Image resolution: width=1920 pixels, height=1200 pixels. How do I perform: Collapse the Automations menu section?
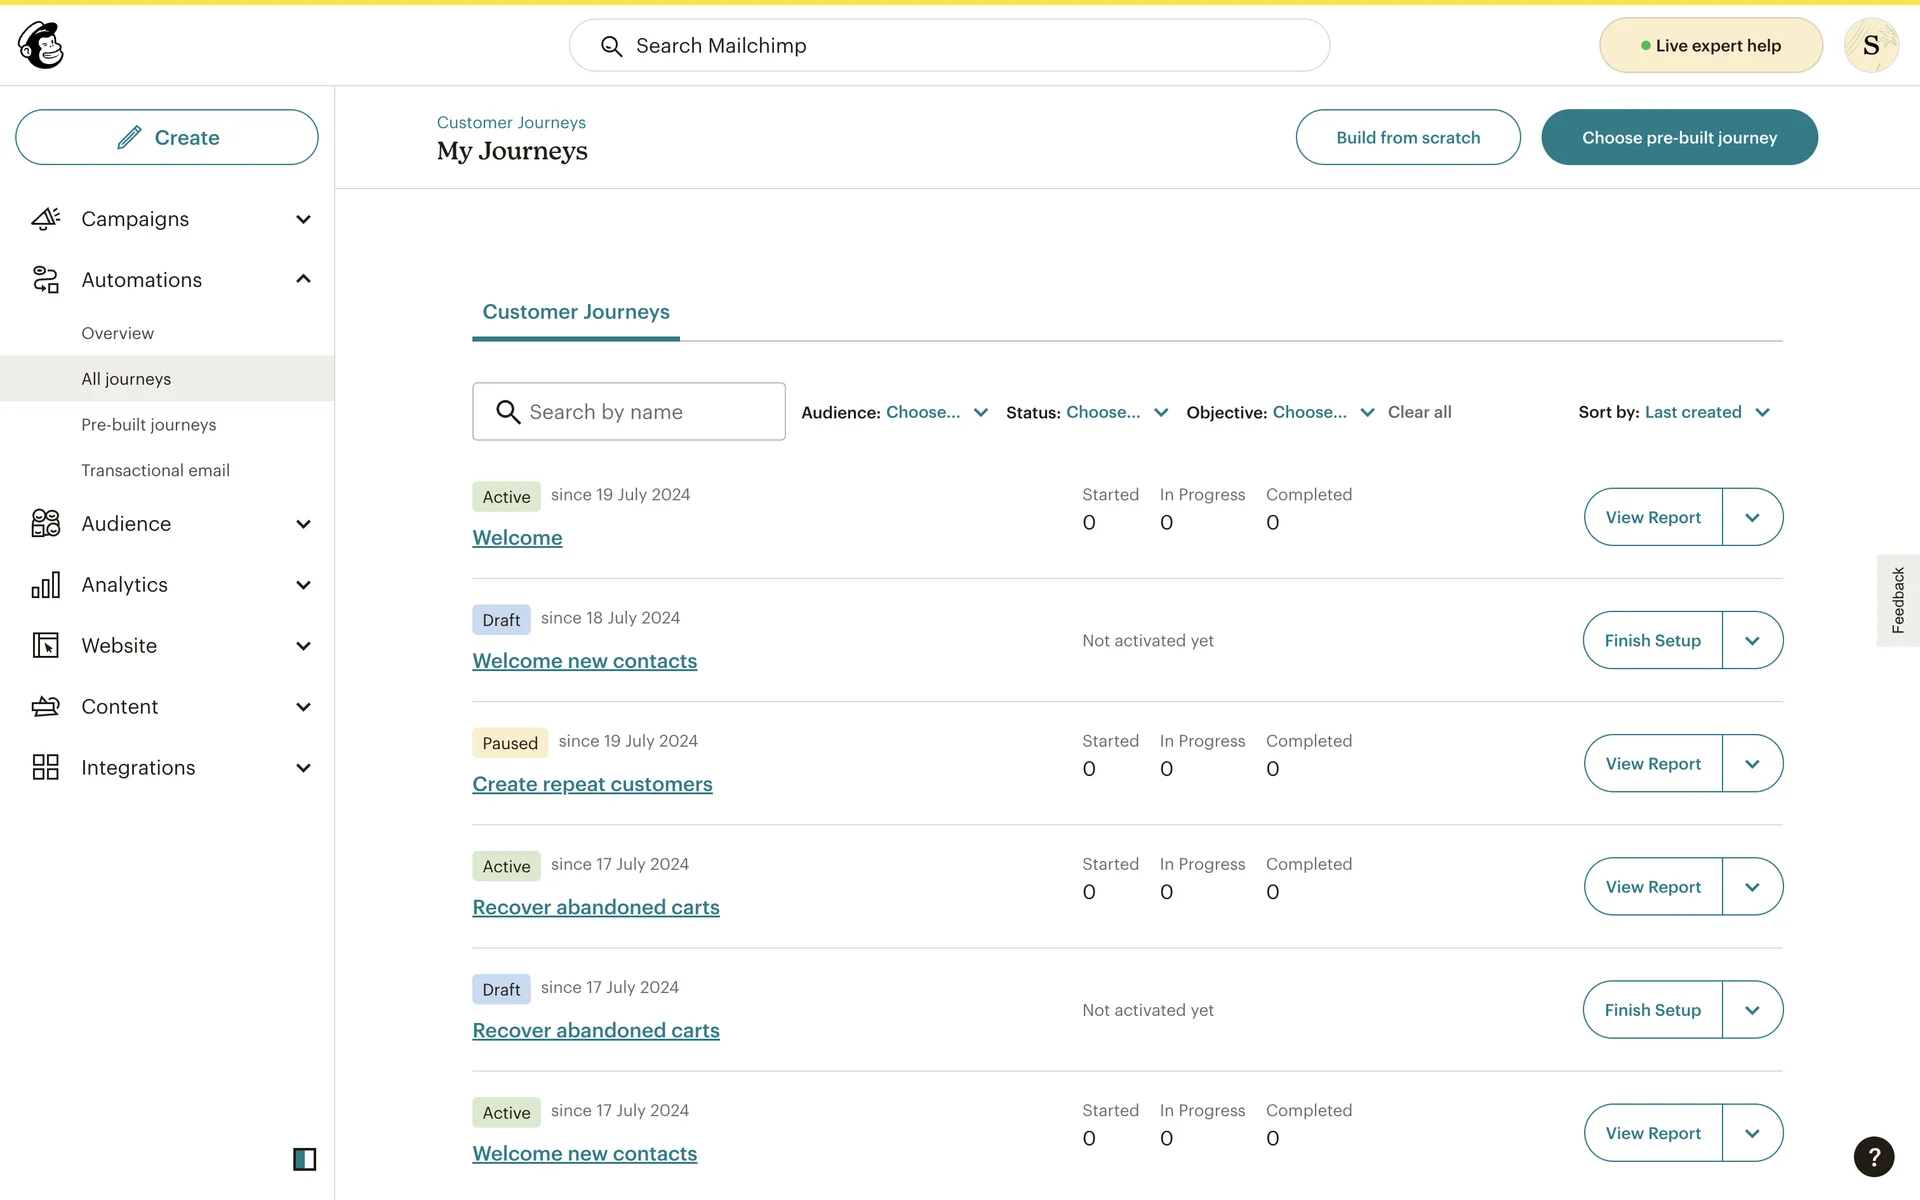tap(303, 280)
